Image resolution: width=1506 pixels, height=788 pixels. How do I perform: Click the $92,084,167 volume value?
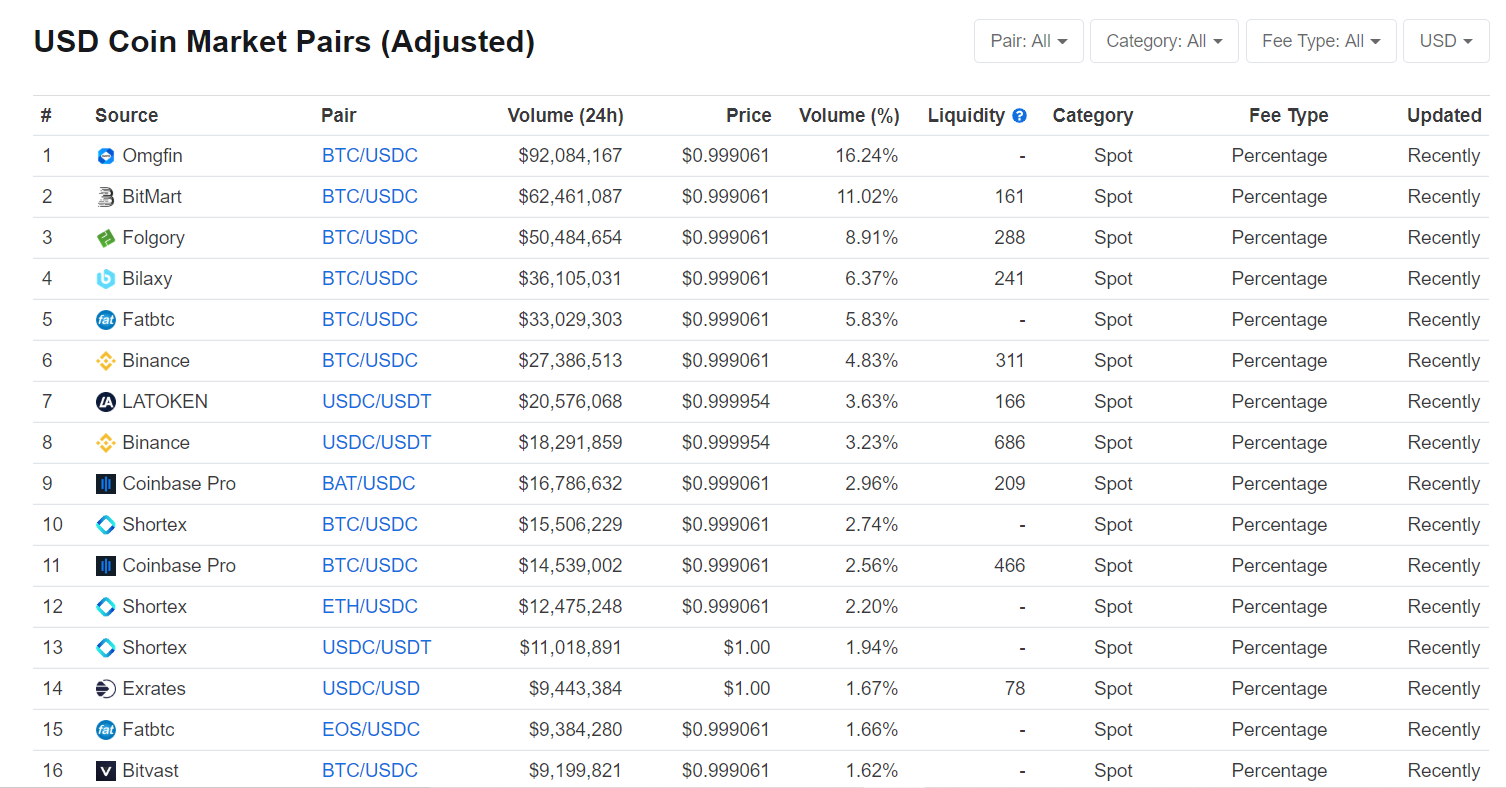coord(570,156)
